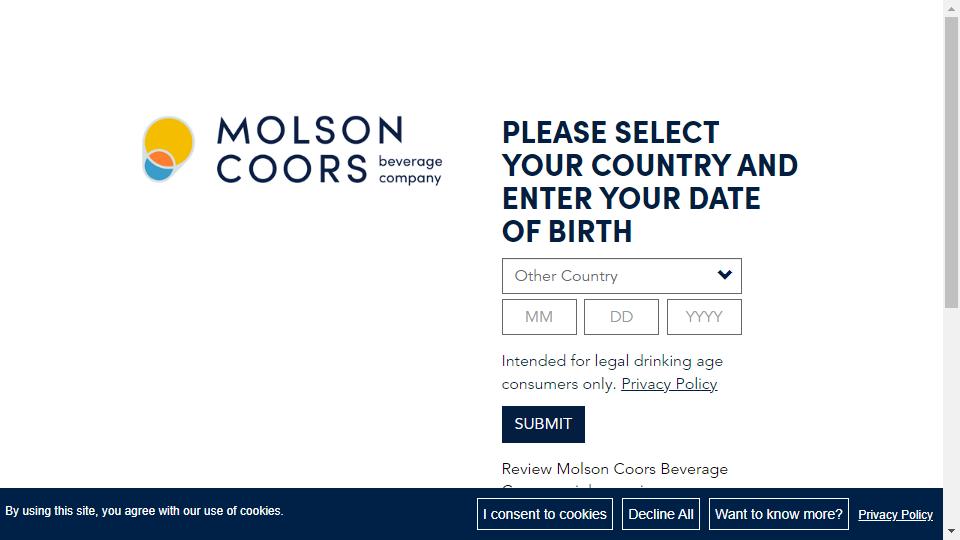
Task: Click the scrollbar down arrow
Action: 951,531
